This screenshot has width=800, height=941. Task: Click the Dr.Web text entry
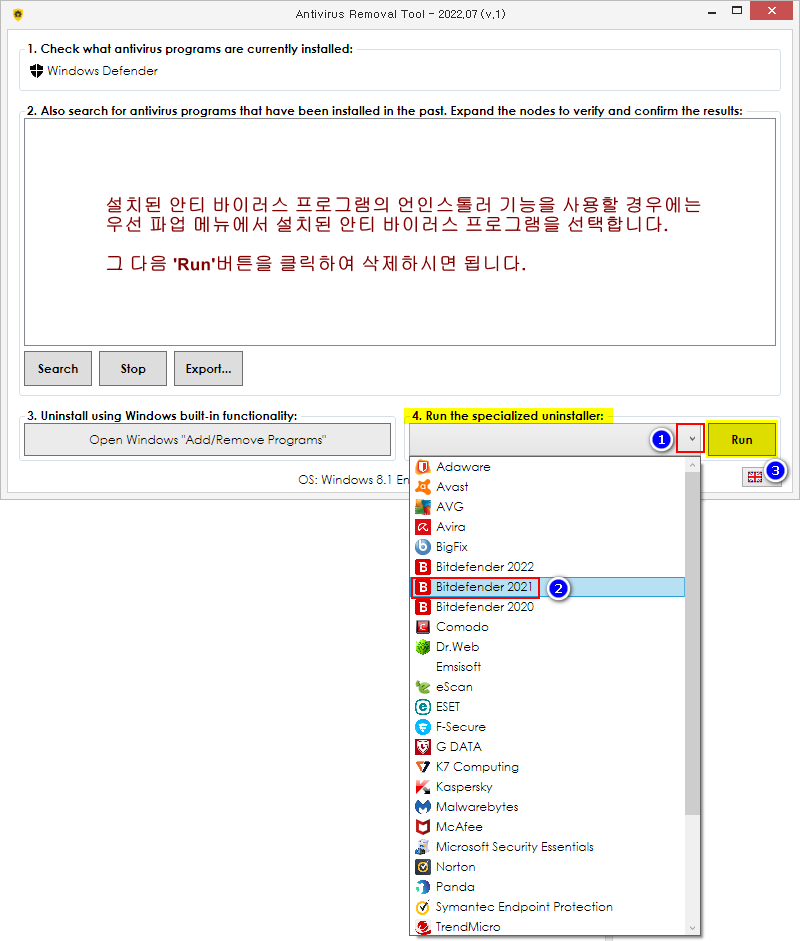coord(457,647)
